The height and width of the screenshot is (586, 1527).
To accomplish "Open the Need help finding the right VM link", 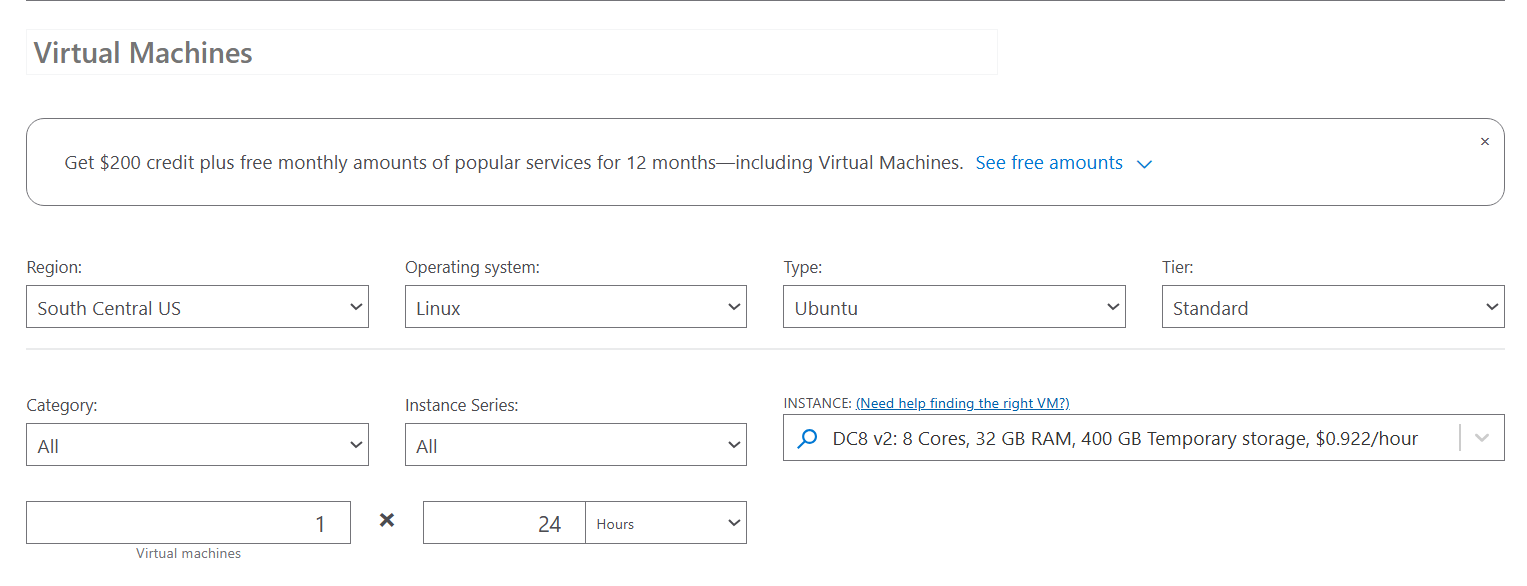I will [x=962, y=404].
